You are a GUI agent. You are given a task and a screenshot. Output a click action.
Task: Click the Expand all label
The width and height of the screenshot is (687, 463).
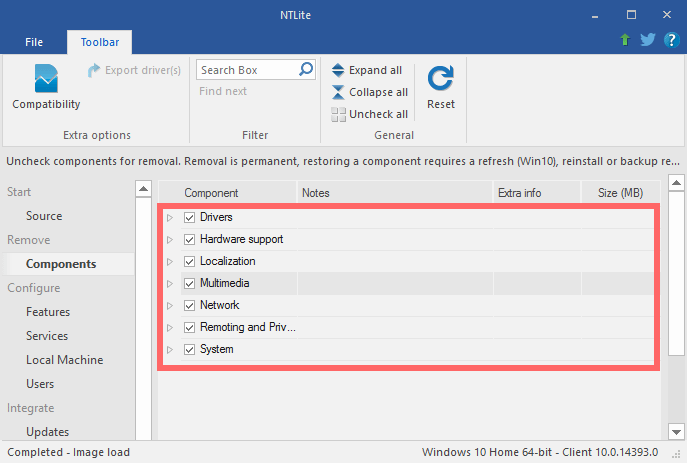coord(375,70)
